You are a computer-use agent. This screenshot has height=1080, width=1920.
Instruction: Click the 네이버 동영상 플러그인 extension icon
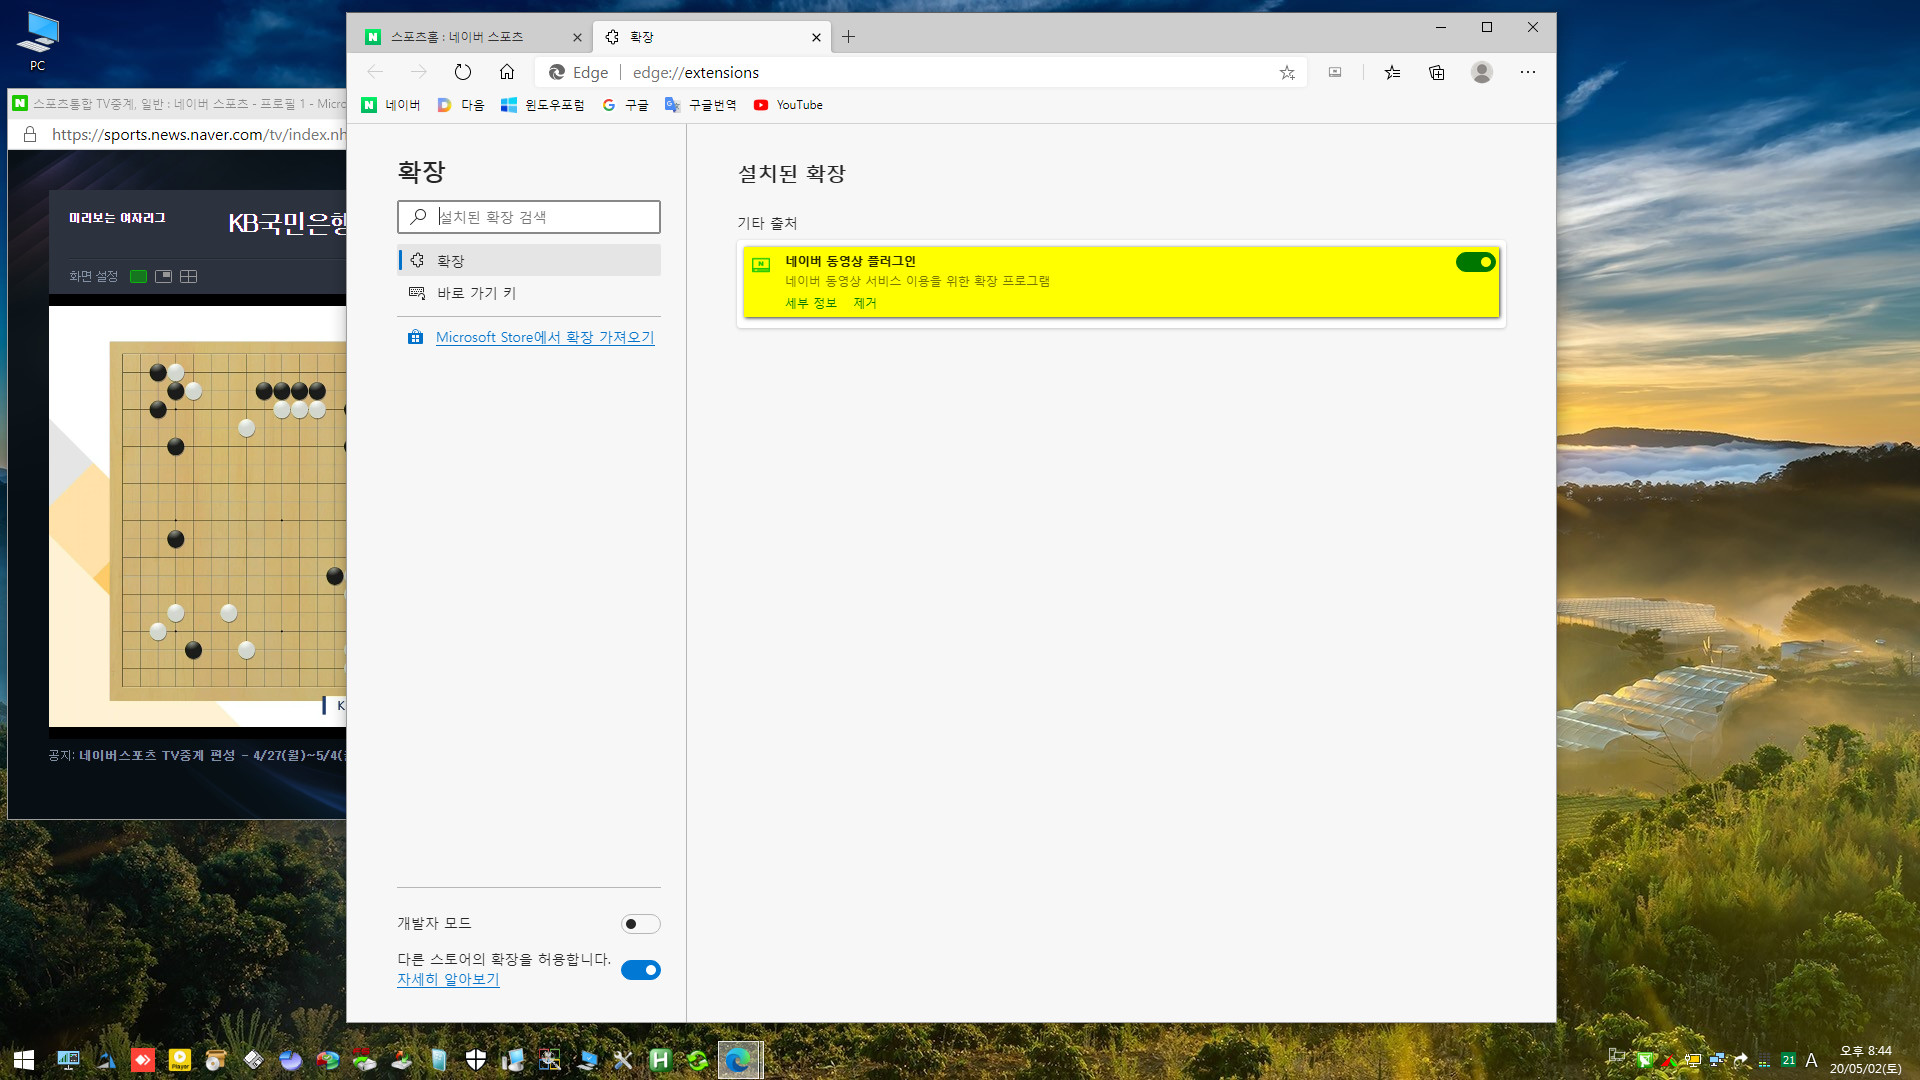click(x=761, y=264)
